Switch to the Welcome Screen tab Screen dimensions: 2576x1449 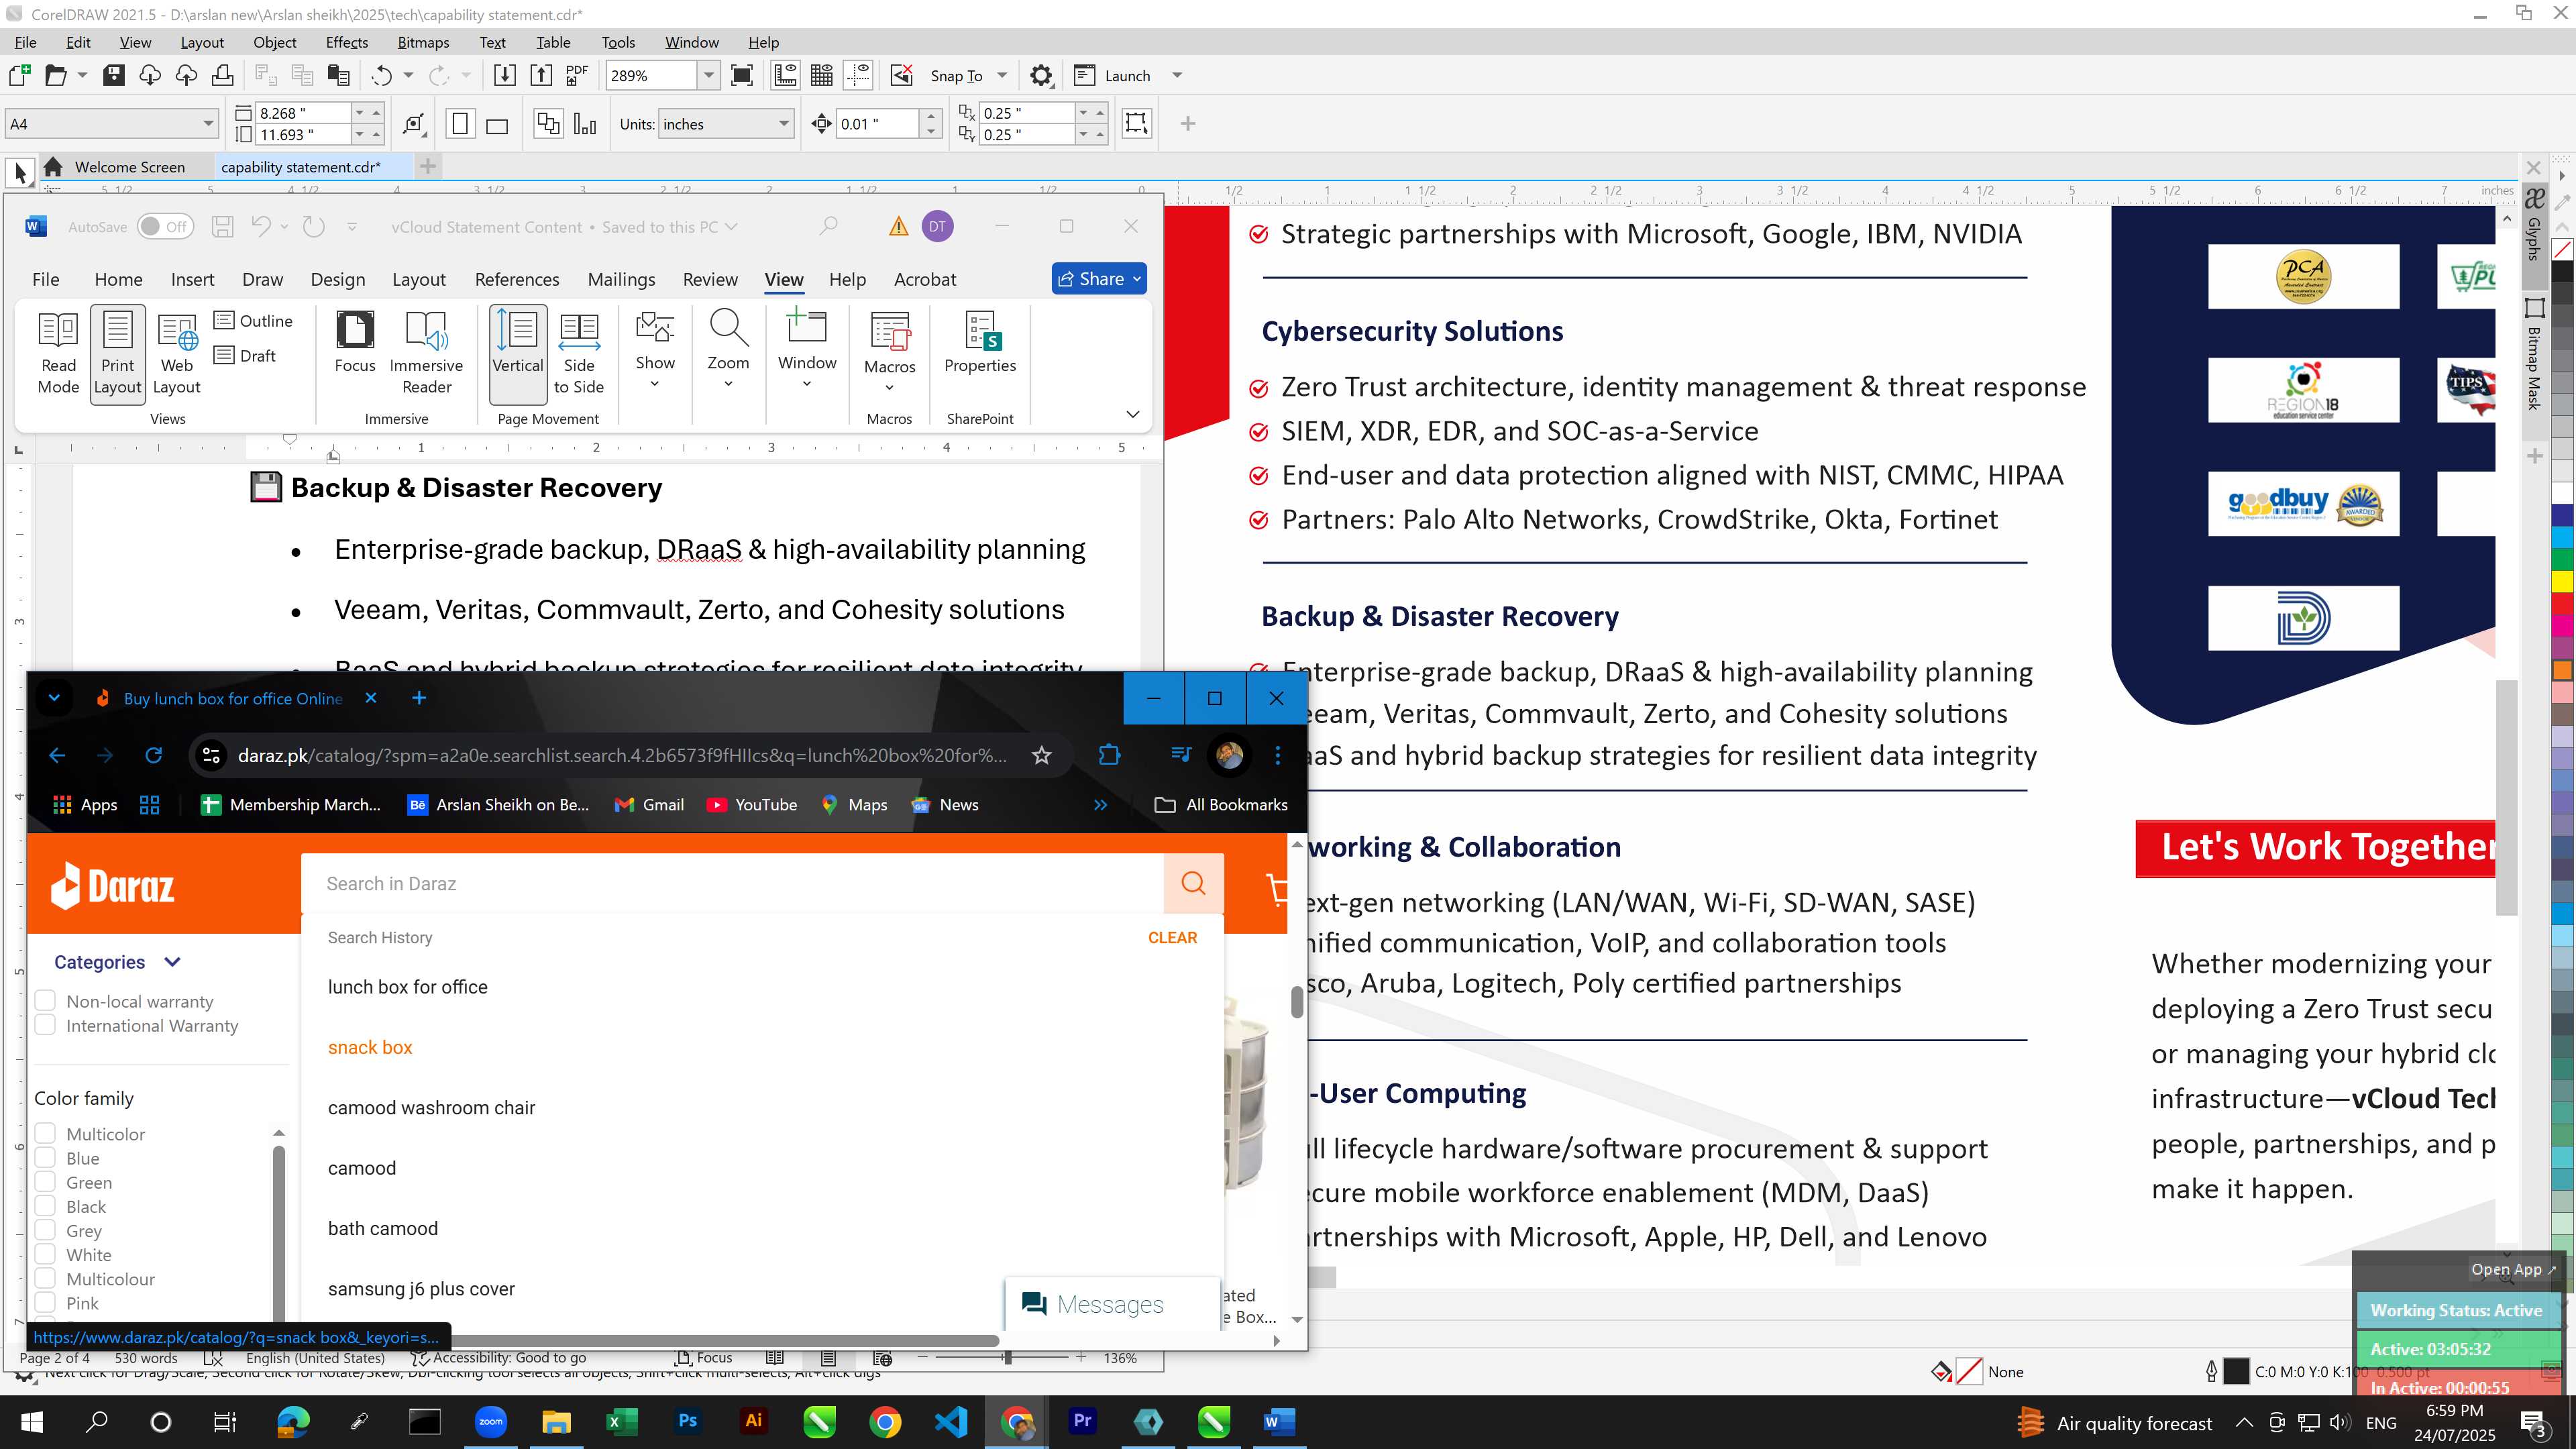[x=130, y=167]
